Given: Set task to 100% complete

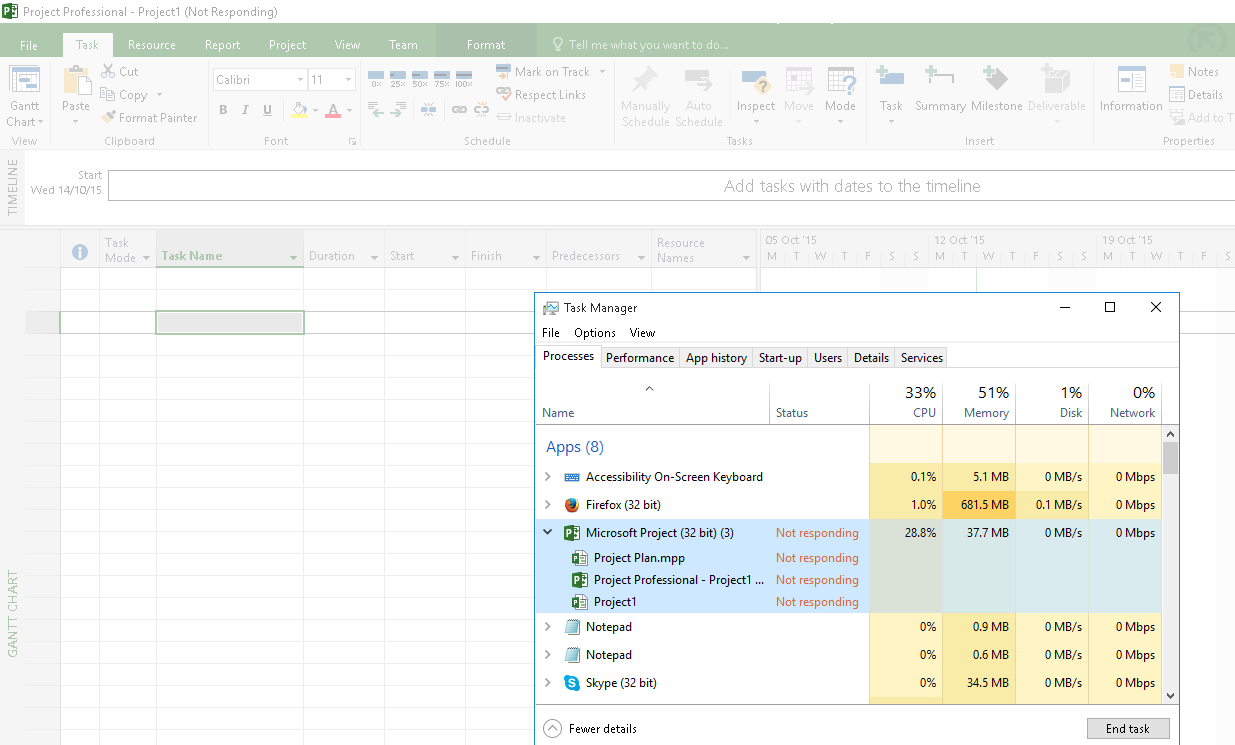Looking at the screenshot, I should (x=464, y=79).
